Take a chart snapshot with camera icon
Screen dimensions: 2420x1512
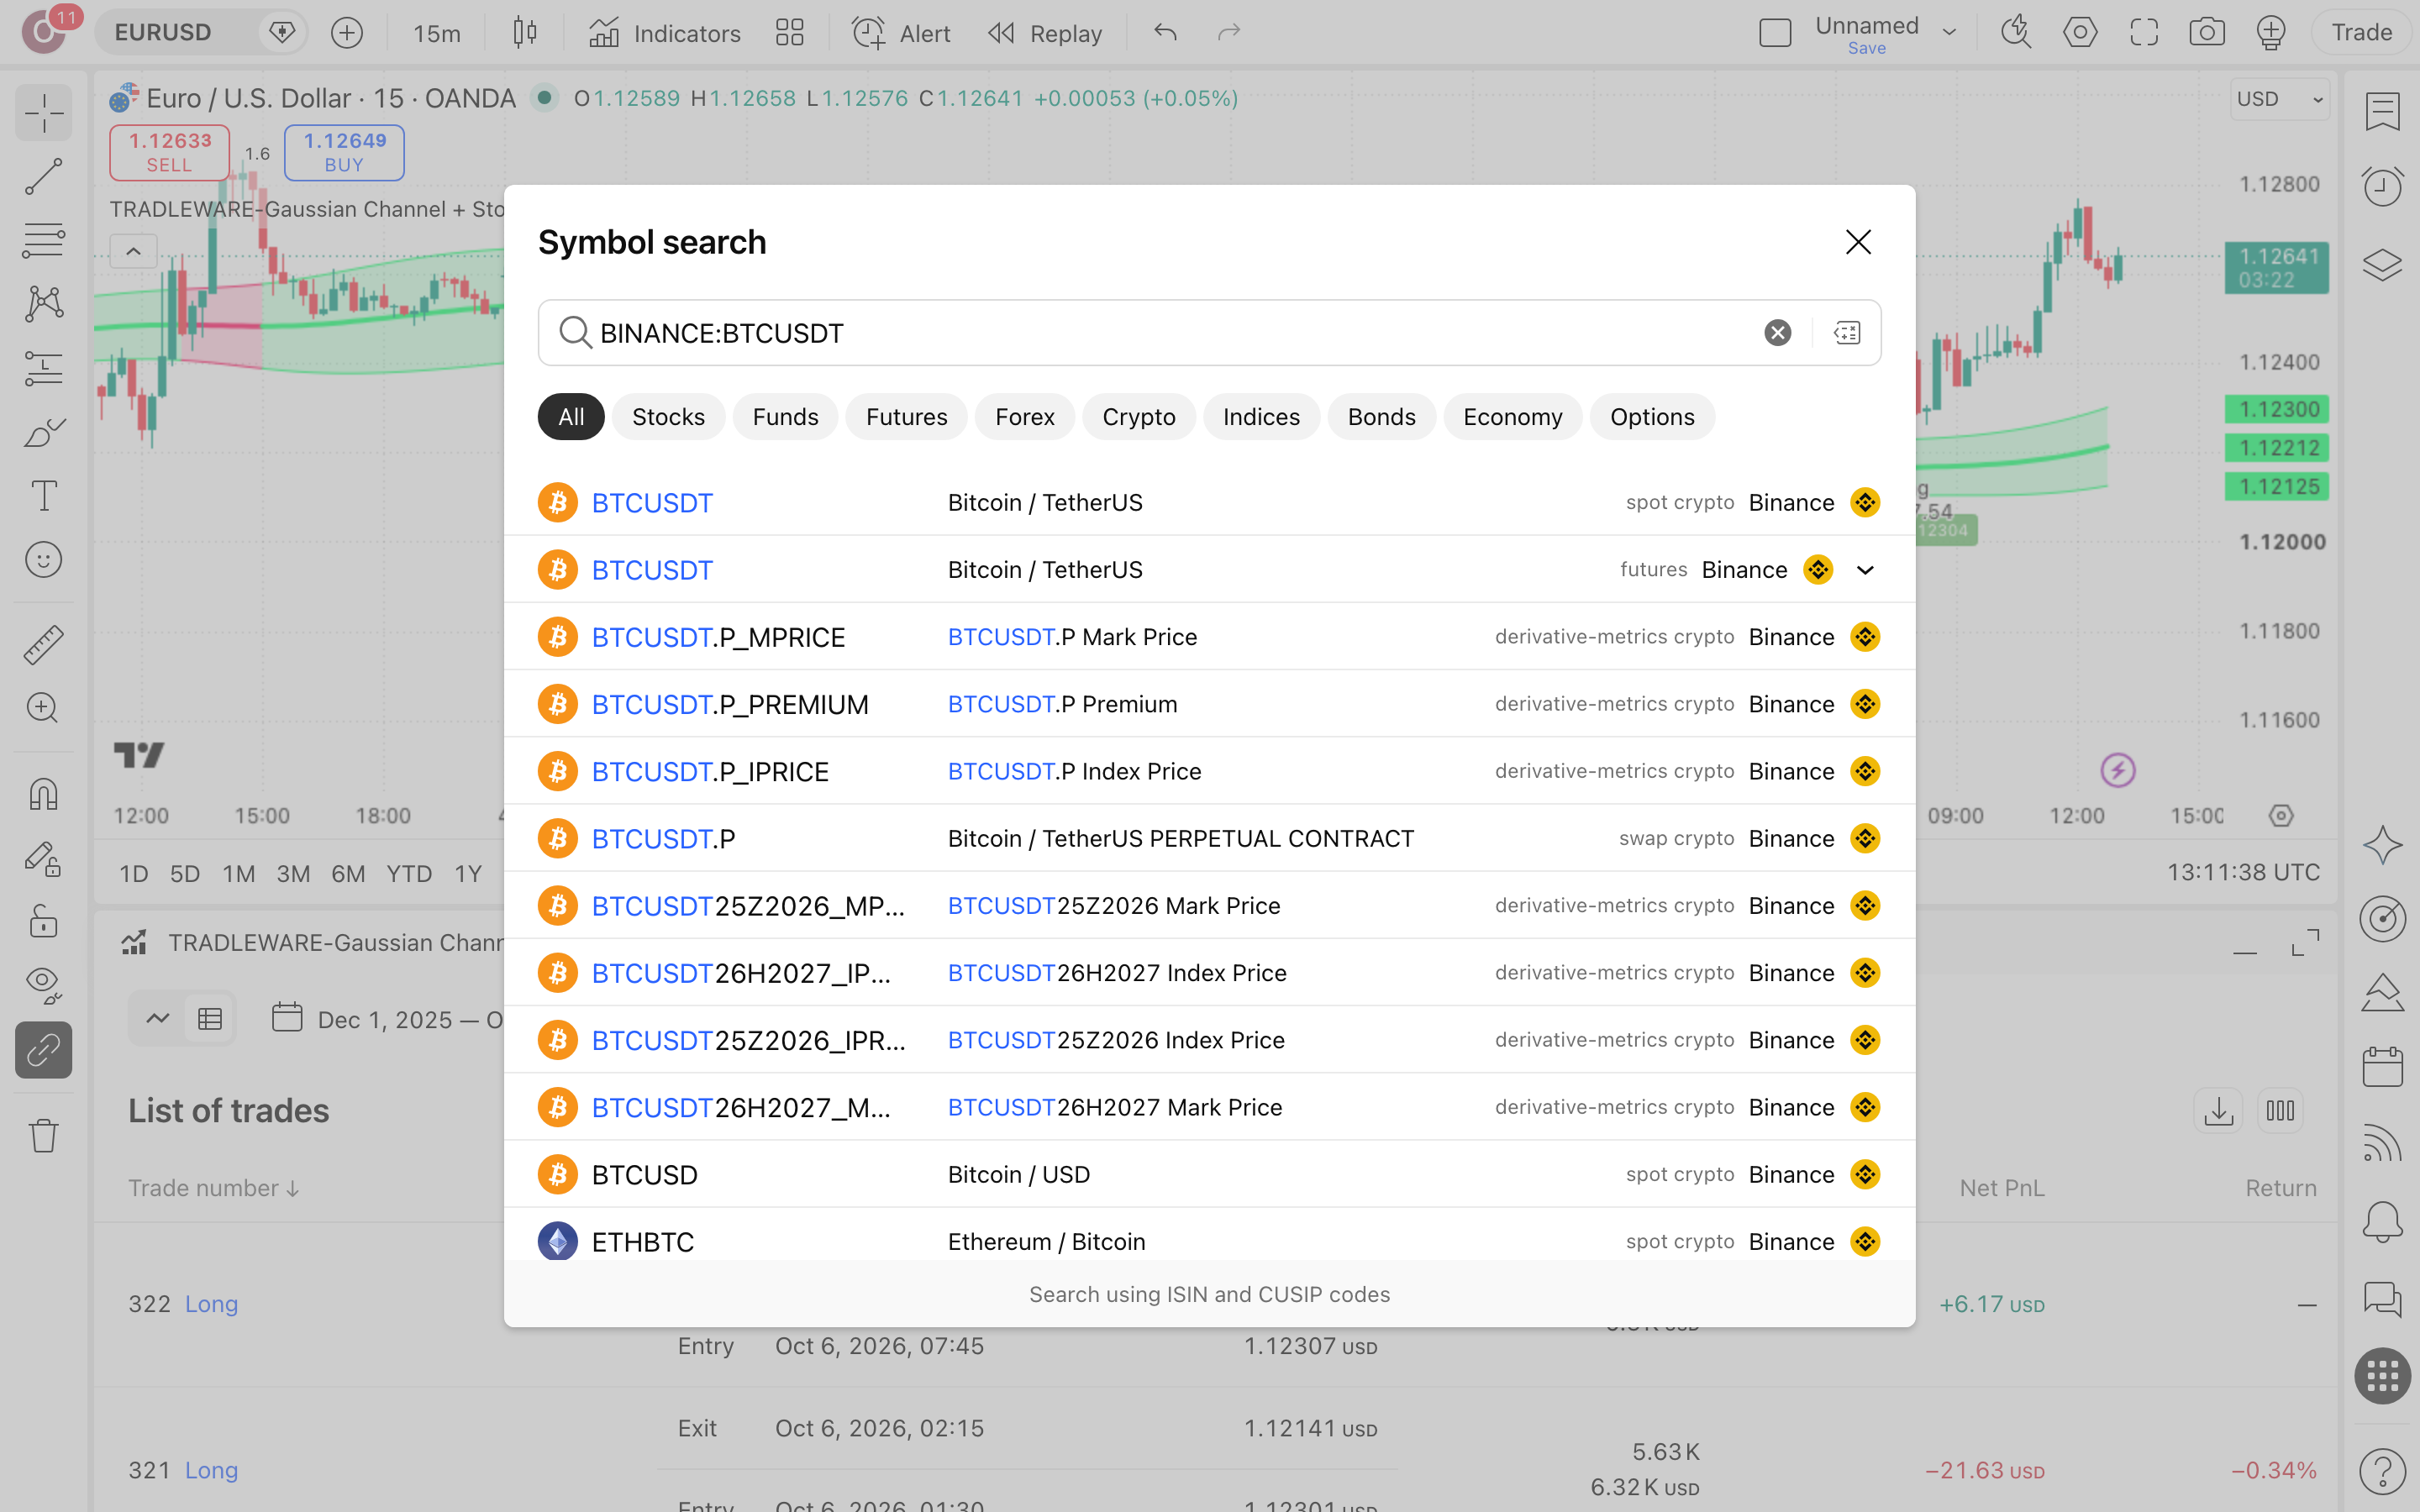tap(2207, 33)
